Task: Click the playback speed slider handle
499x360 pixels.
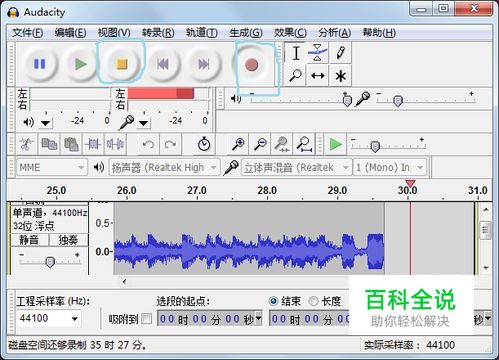Action: [375, 146]
